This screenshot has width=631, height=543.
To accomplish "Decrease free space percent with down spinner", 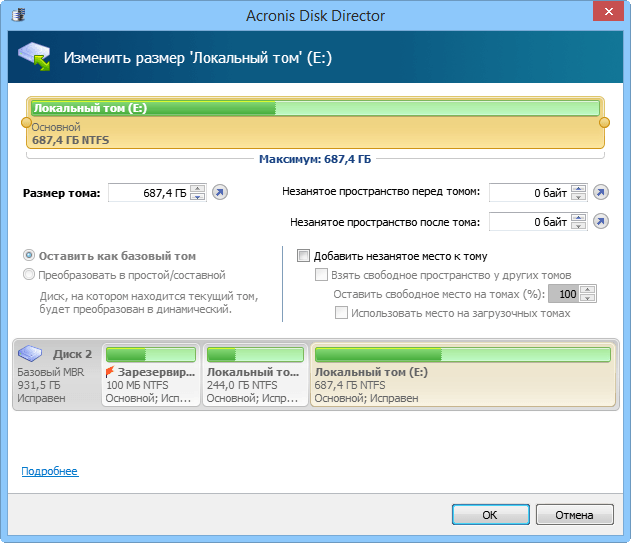I will pos(588,298).
